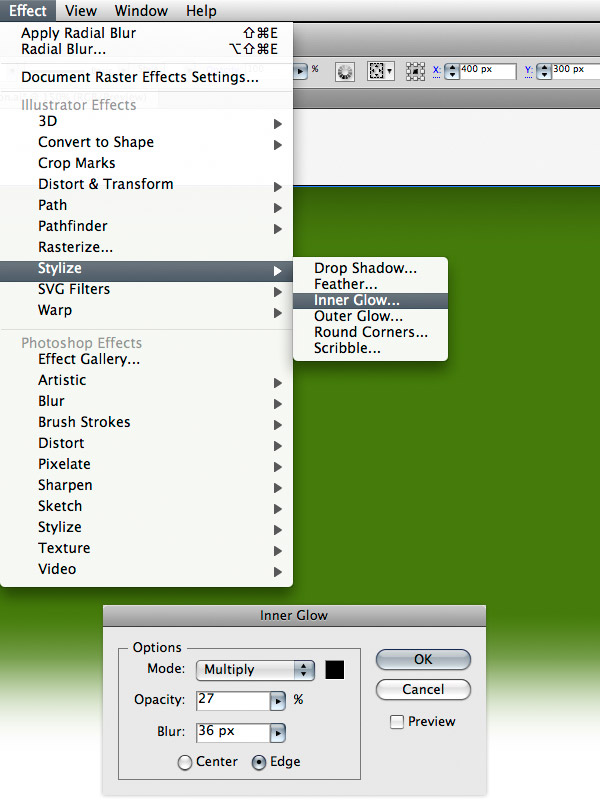
Task: Choose Drop Shadow... from Stylize
Action: [x=370, y=268]
